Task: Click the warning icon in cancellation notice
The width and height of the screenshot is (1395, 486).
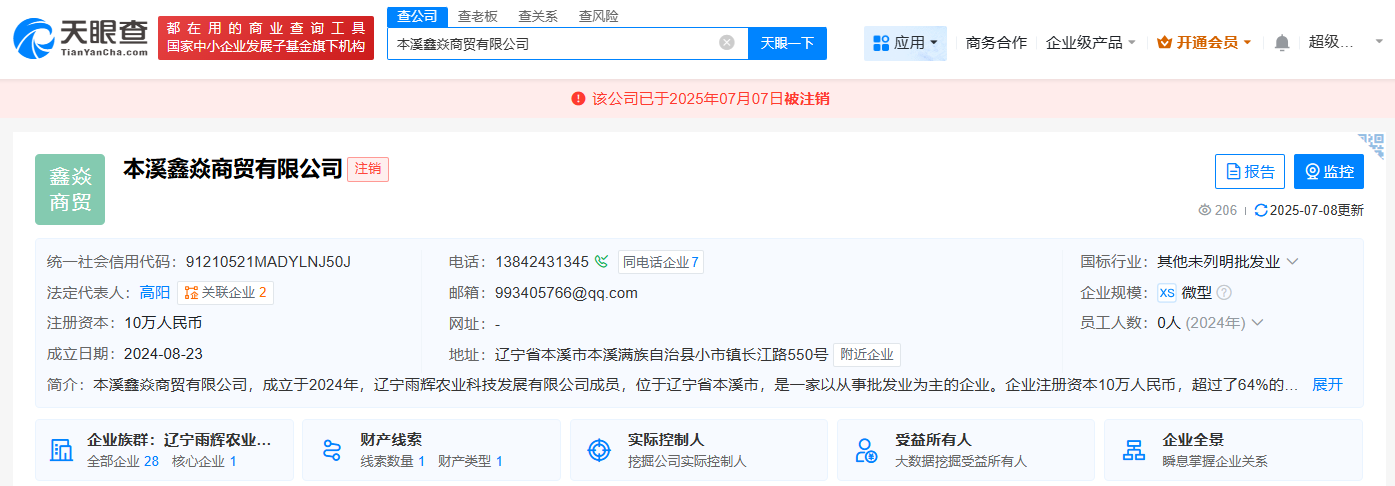Action: click(x=578, y=98)
